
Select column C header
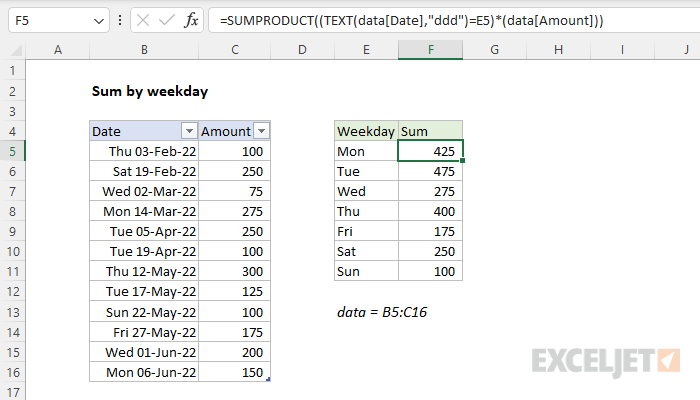point(235,50)
